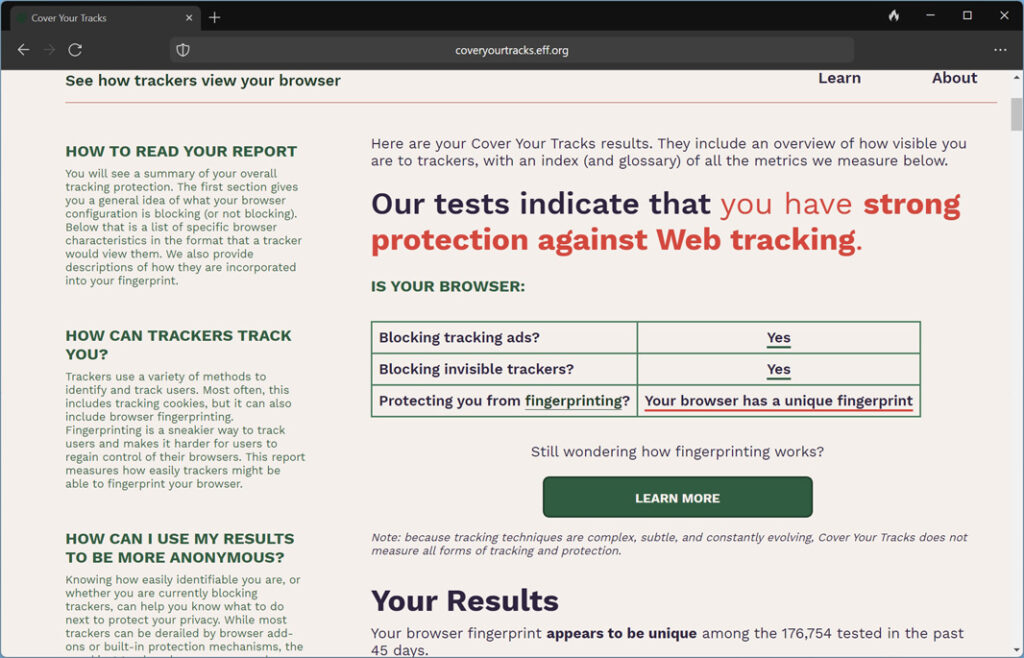Open the shield privacy protection icon
The width and height of the screenshot is (1024, 658).
click(183, 50)
